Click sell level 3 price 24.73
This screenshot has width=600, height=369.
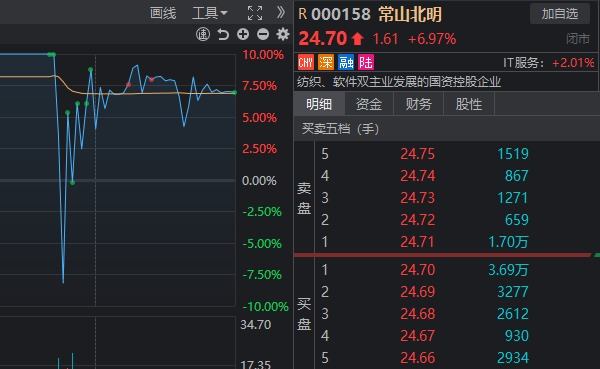417,198
